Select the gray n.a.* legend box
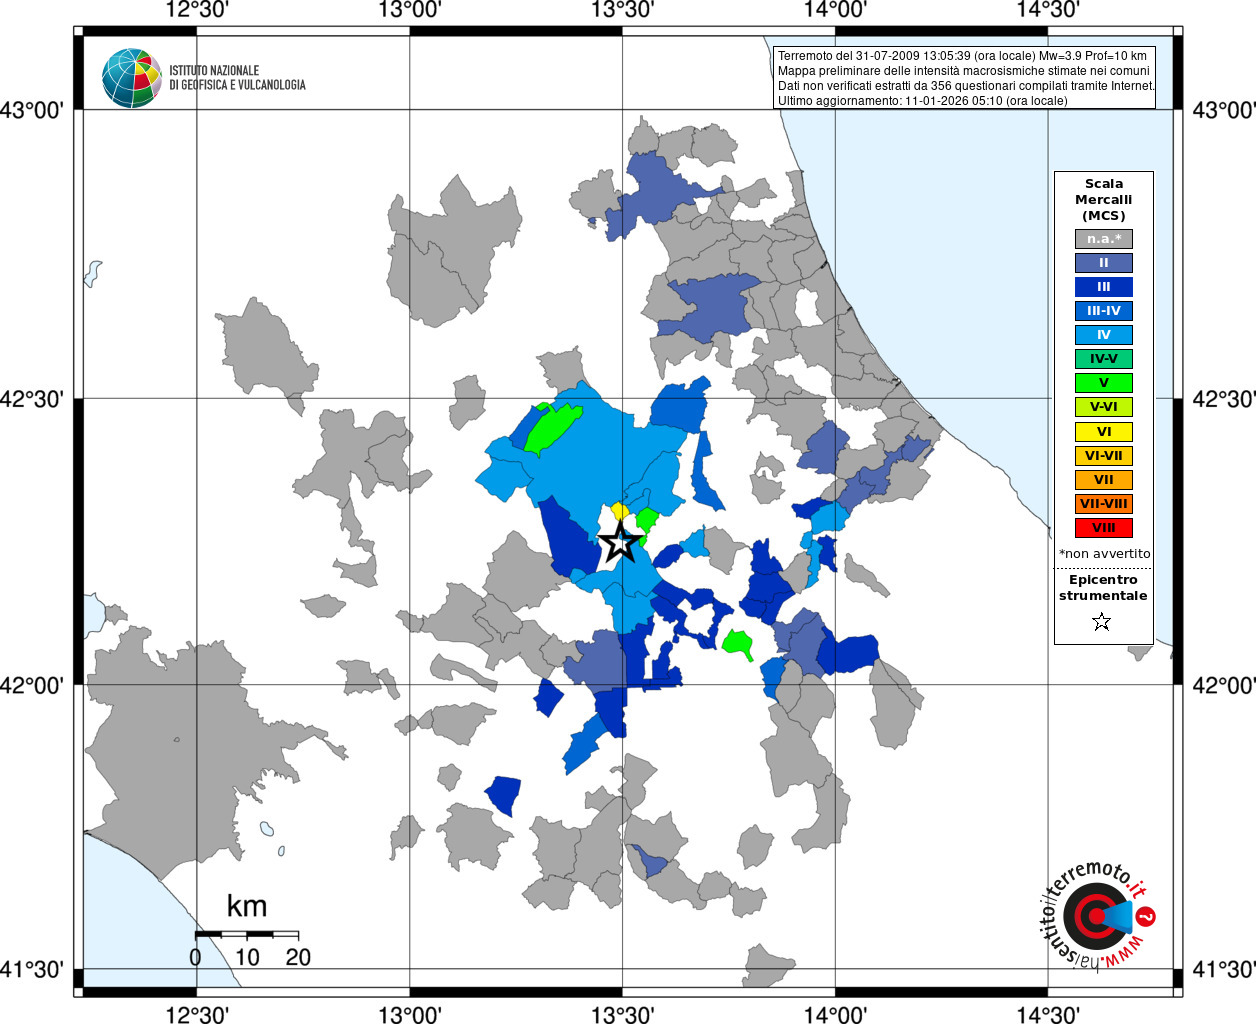Screen dimensions: 1256x1024 1103,239
